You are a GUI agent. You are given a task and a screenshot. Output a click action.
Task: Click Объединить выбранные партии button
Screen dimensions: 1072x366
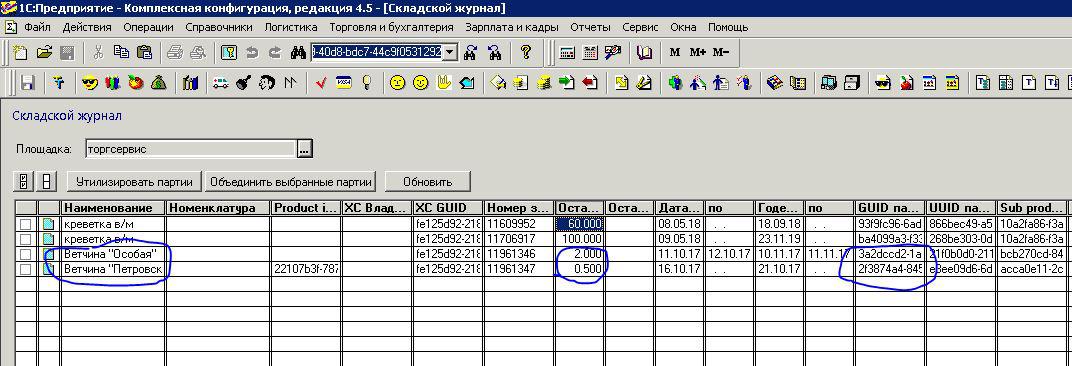(x=291, y=182)
